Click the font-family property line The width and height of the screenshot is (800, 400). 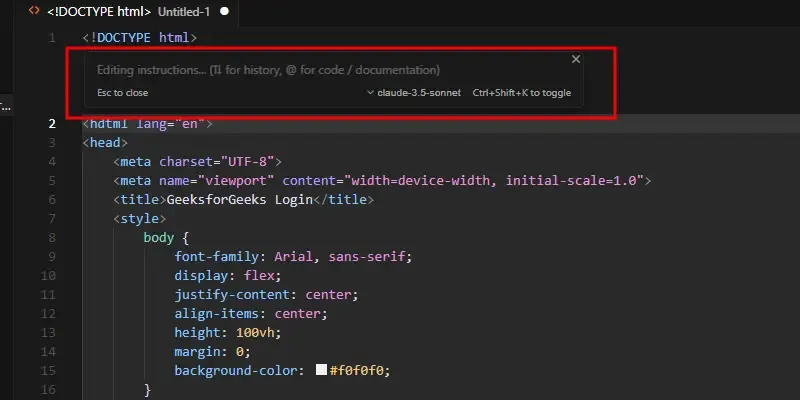(293, 256)
